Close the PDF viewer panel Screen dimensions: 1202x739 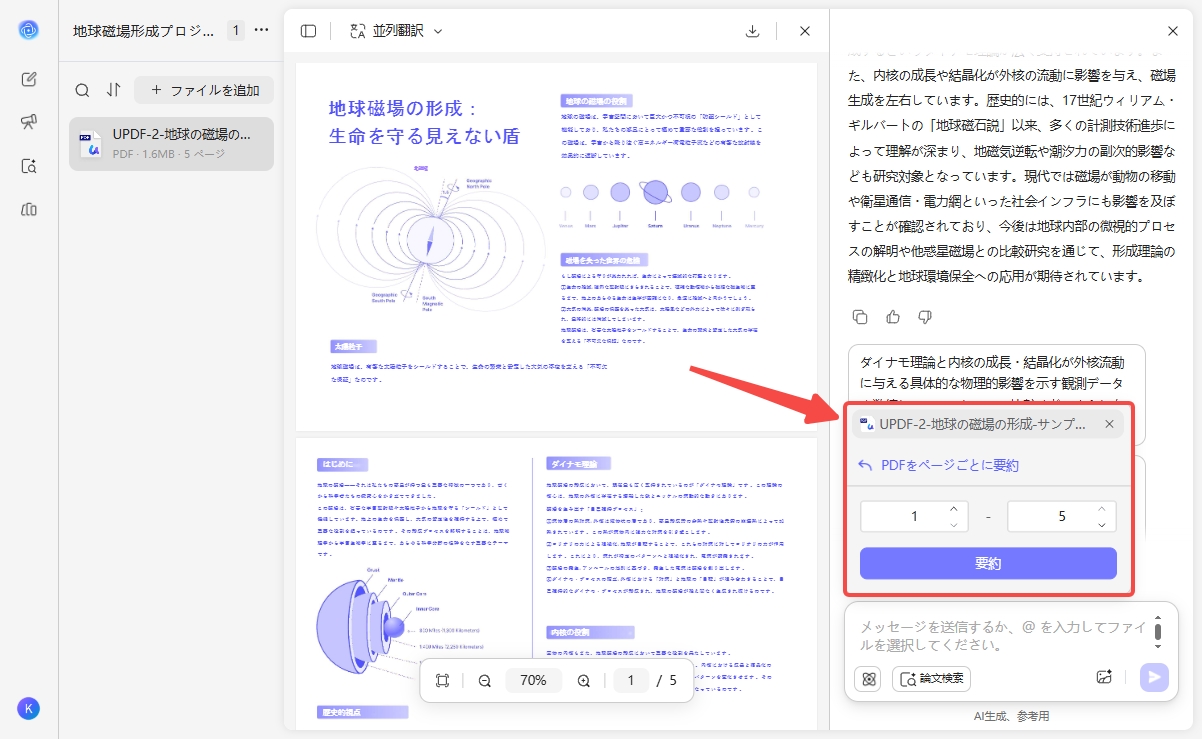pyautogui.click(x=805, y=31)
